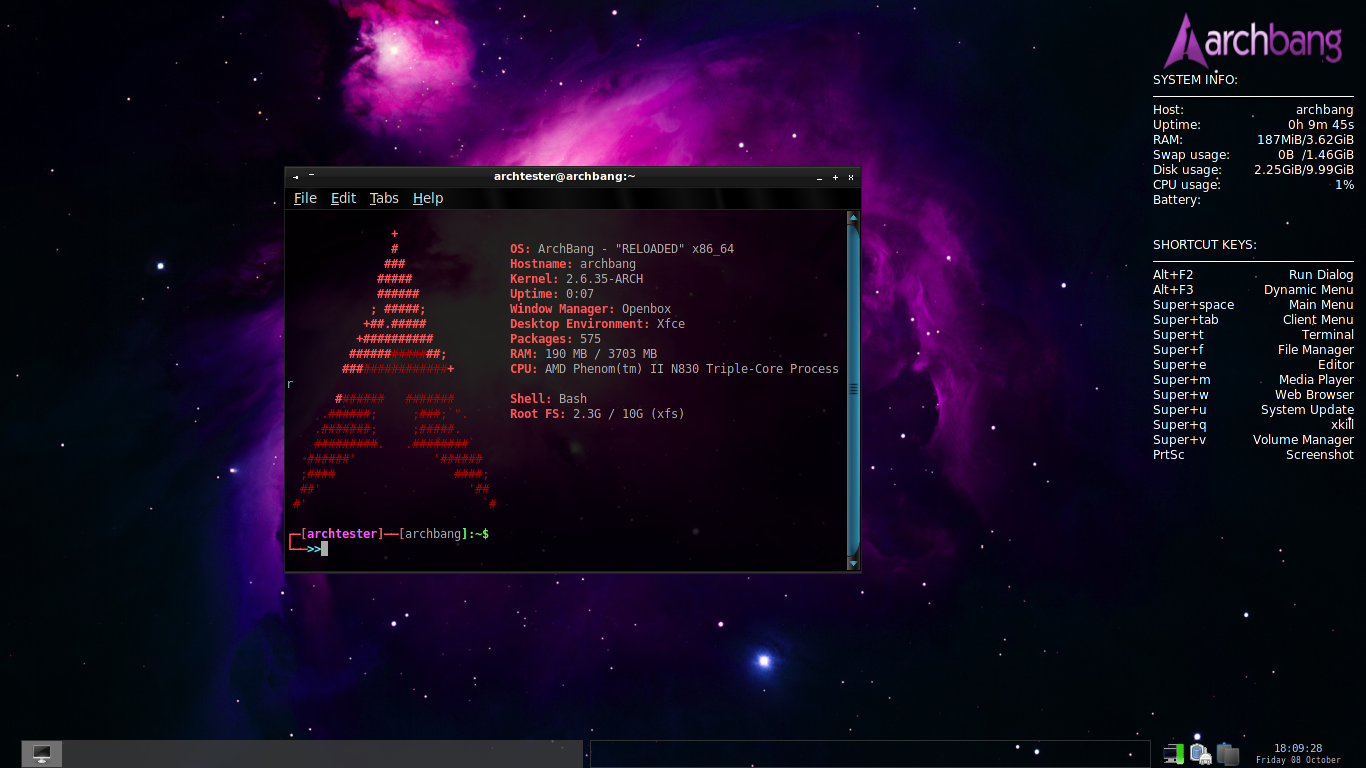1366x768 pixels.
Task: Click the 'Alt+F2 Run Dialog' shortcut row
Action: (x=1253, y=275)
